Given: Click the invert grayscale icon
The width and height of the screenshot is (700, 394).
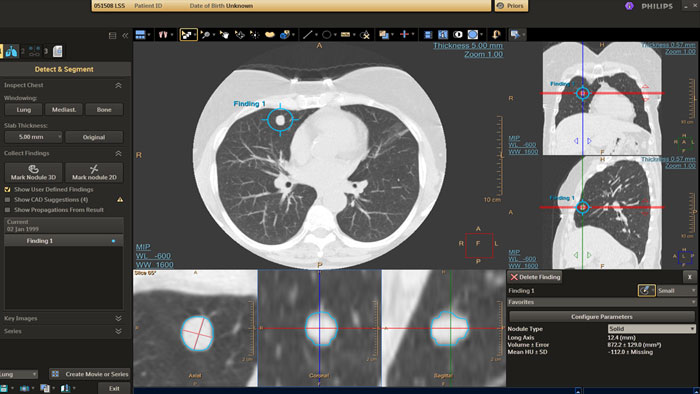Looking at the screenshot, I should pyautogui.click(x=458, y=34).
